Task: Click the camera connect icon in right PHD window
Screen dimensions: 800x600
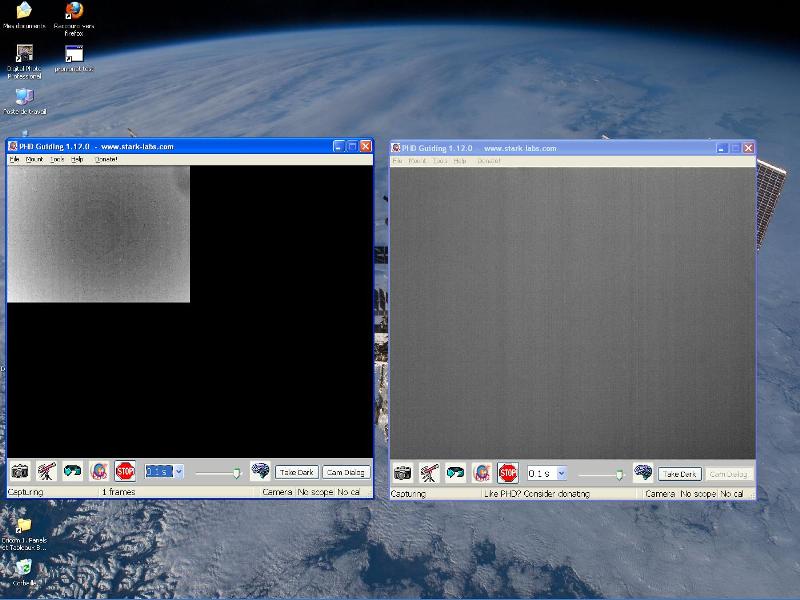Action: 403,473
